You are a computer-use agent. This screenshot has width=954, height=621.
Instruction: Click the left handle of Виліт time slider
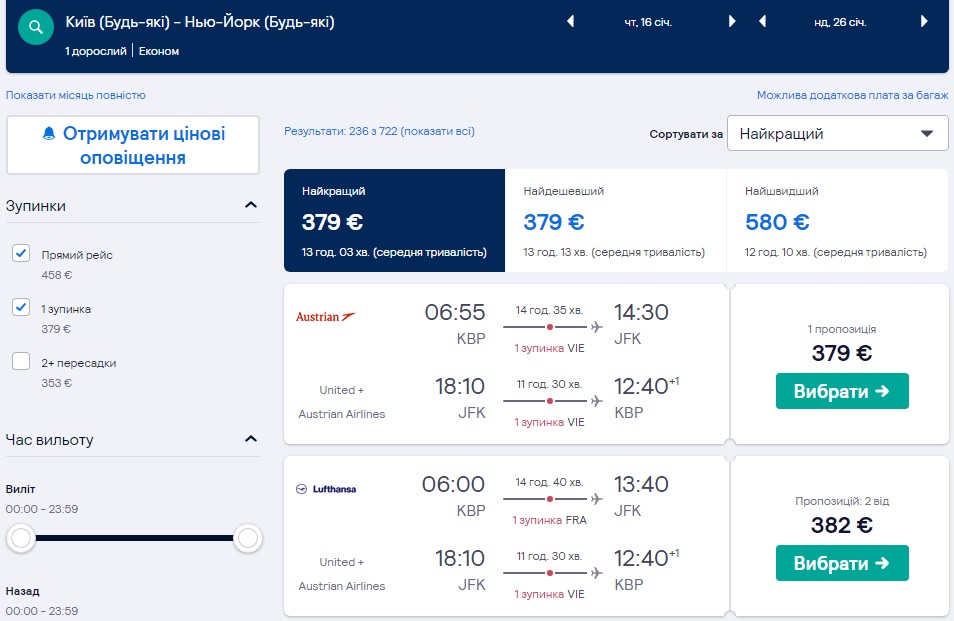tap(21, 539)
